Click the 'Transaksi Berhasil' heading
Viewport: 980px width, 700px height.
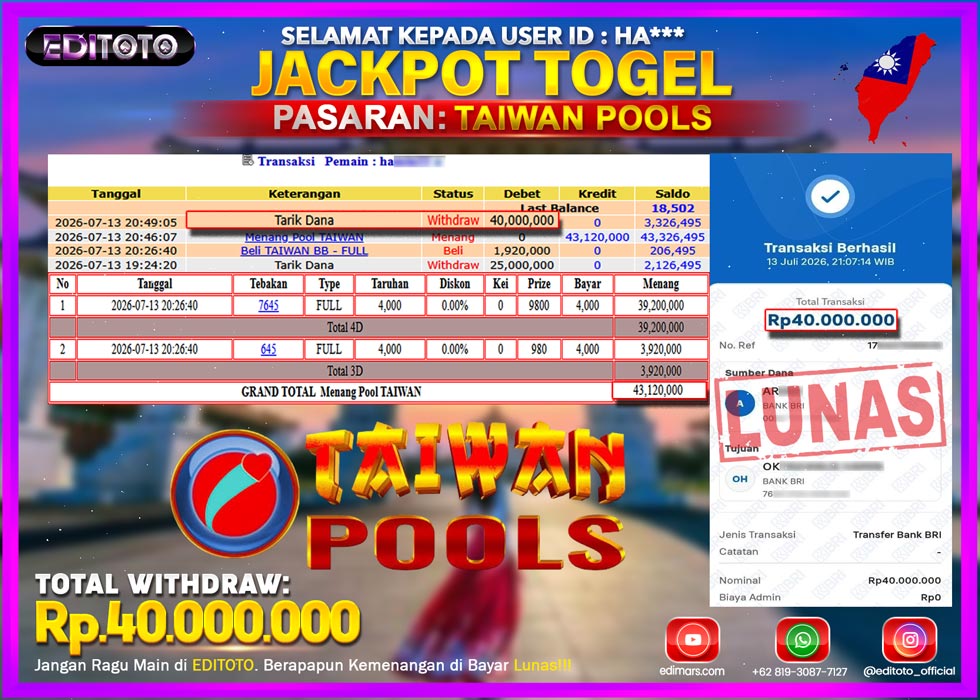[830, 248]
